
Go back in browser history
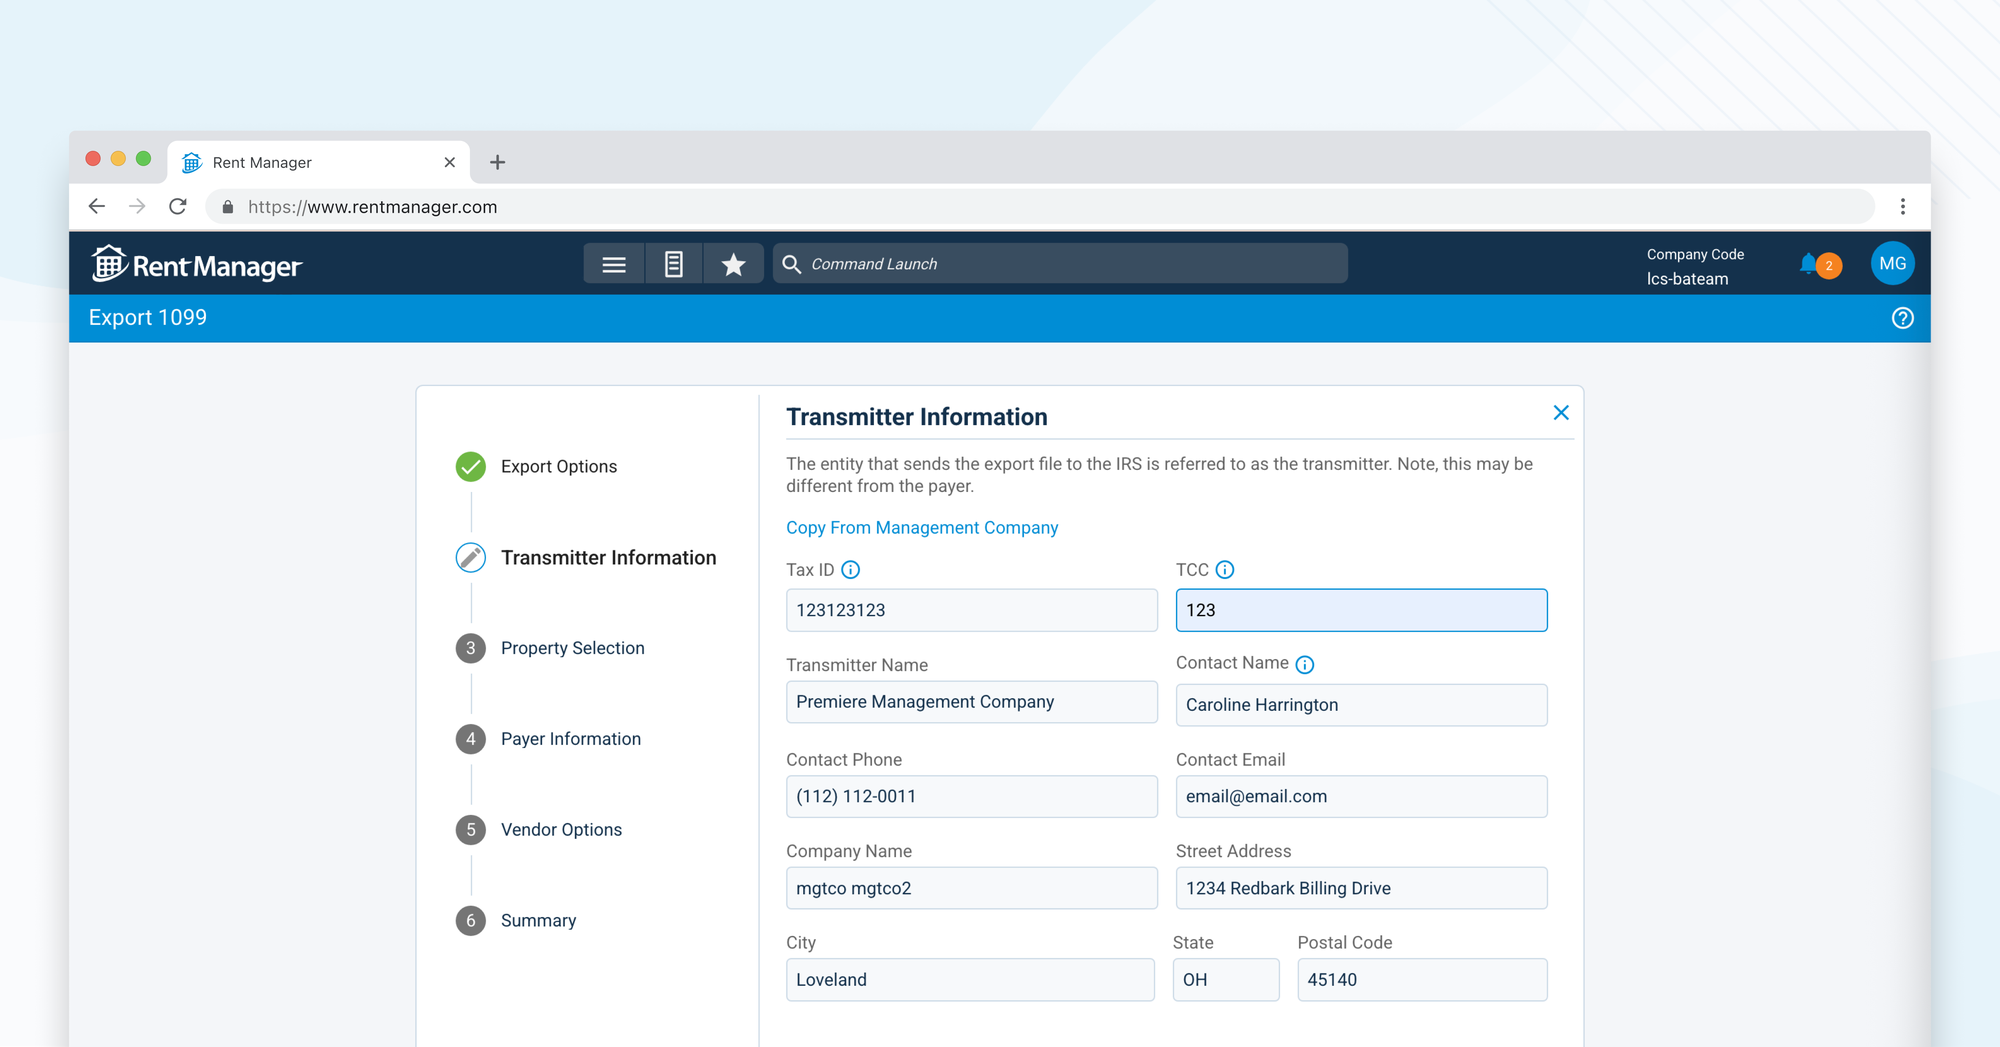(x=97, y=206)
